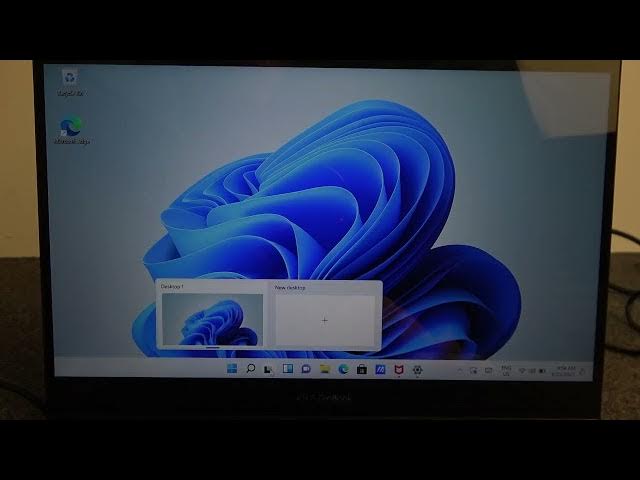Open the Windows Start menu

click(232, 369)
